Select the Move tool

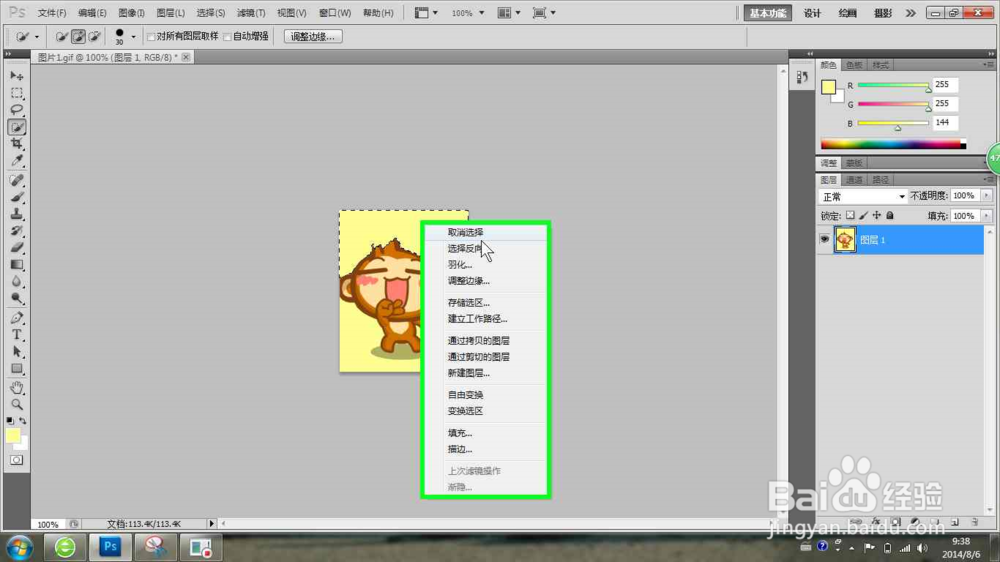pyautogui.click(x=17, y=76)
